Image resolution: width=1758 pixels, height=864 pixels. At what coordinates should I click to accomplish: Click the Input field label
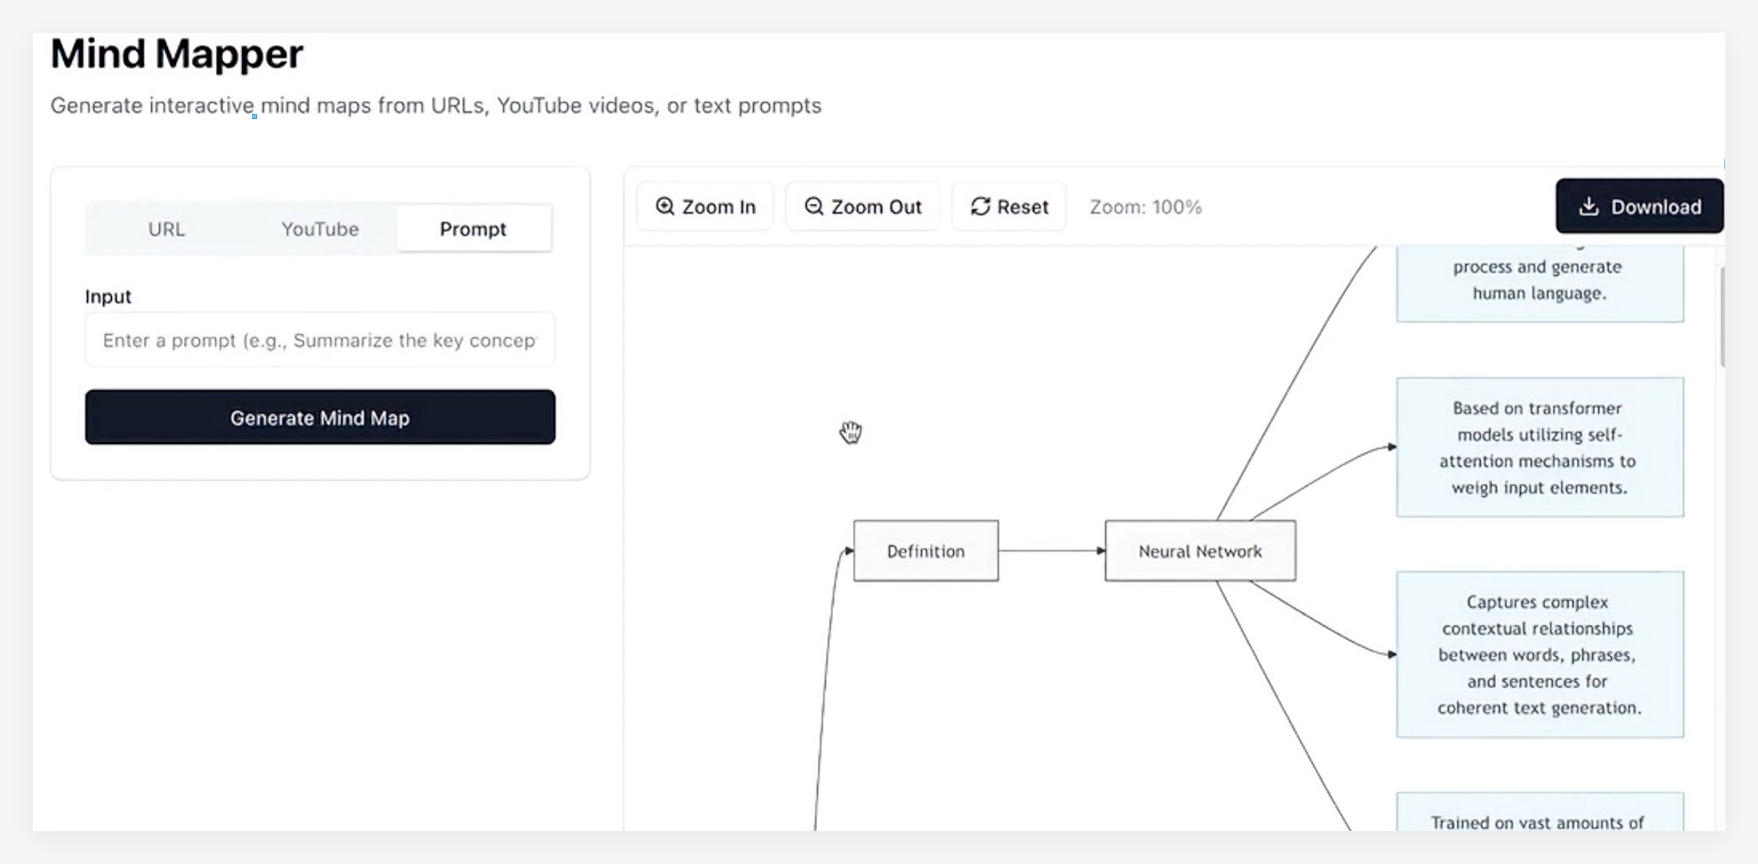(x=108, y=297)
